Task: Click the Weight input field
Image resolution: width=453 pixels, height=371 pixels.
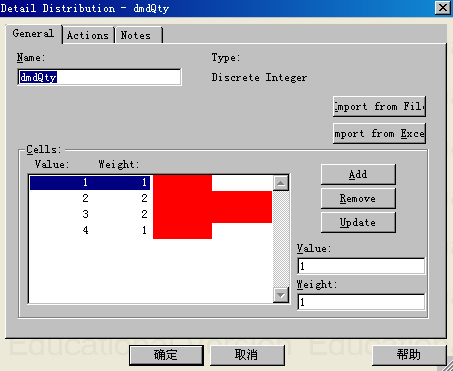Action: [361, 302]
